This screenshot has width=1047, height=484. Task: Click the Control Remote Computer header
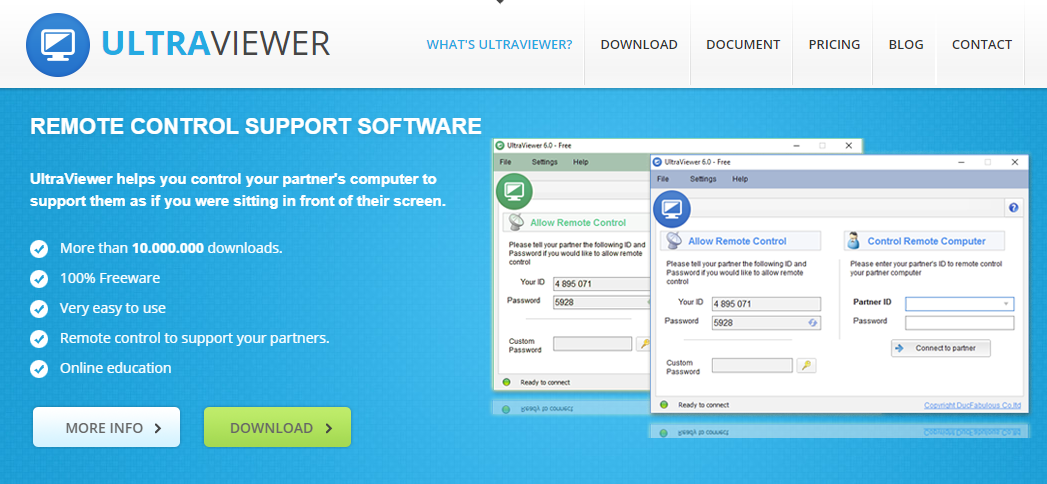point(924,241)
